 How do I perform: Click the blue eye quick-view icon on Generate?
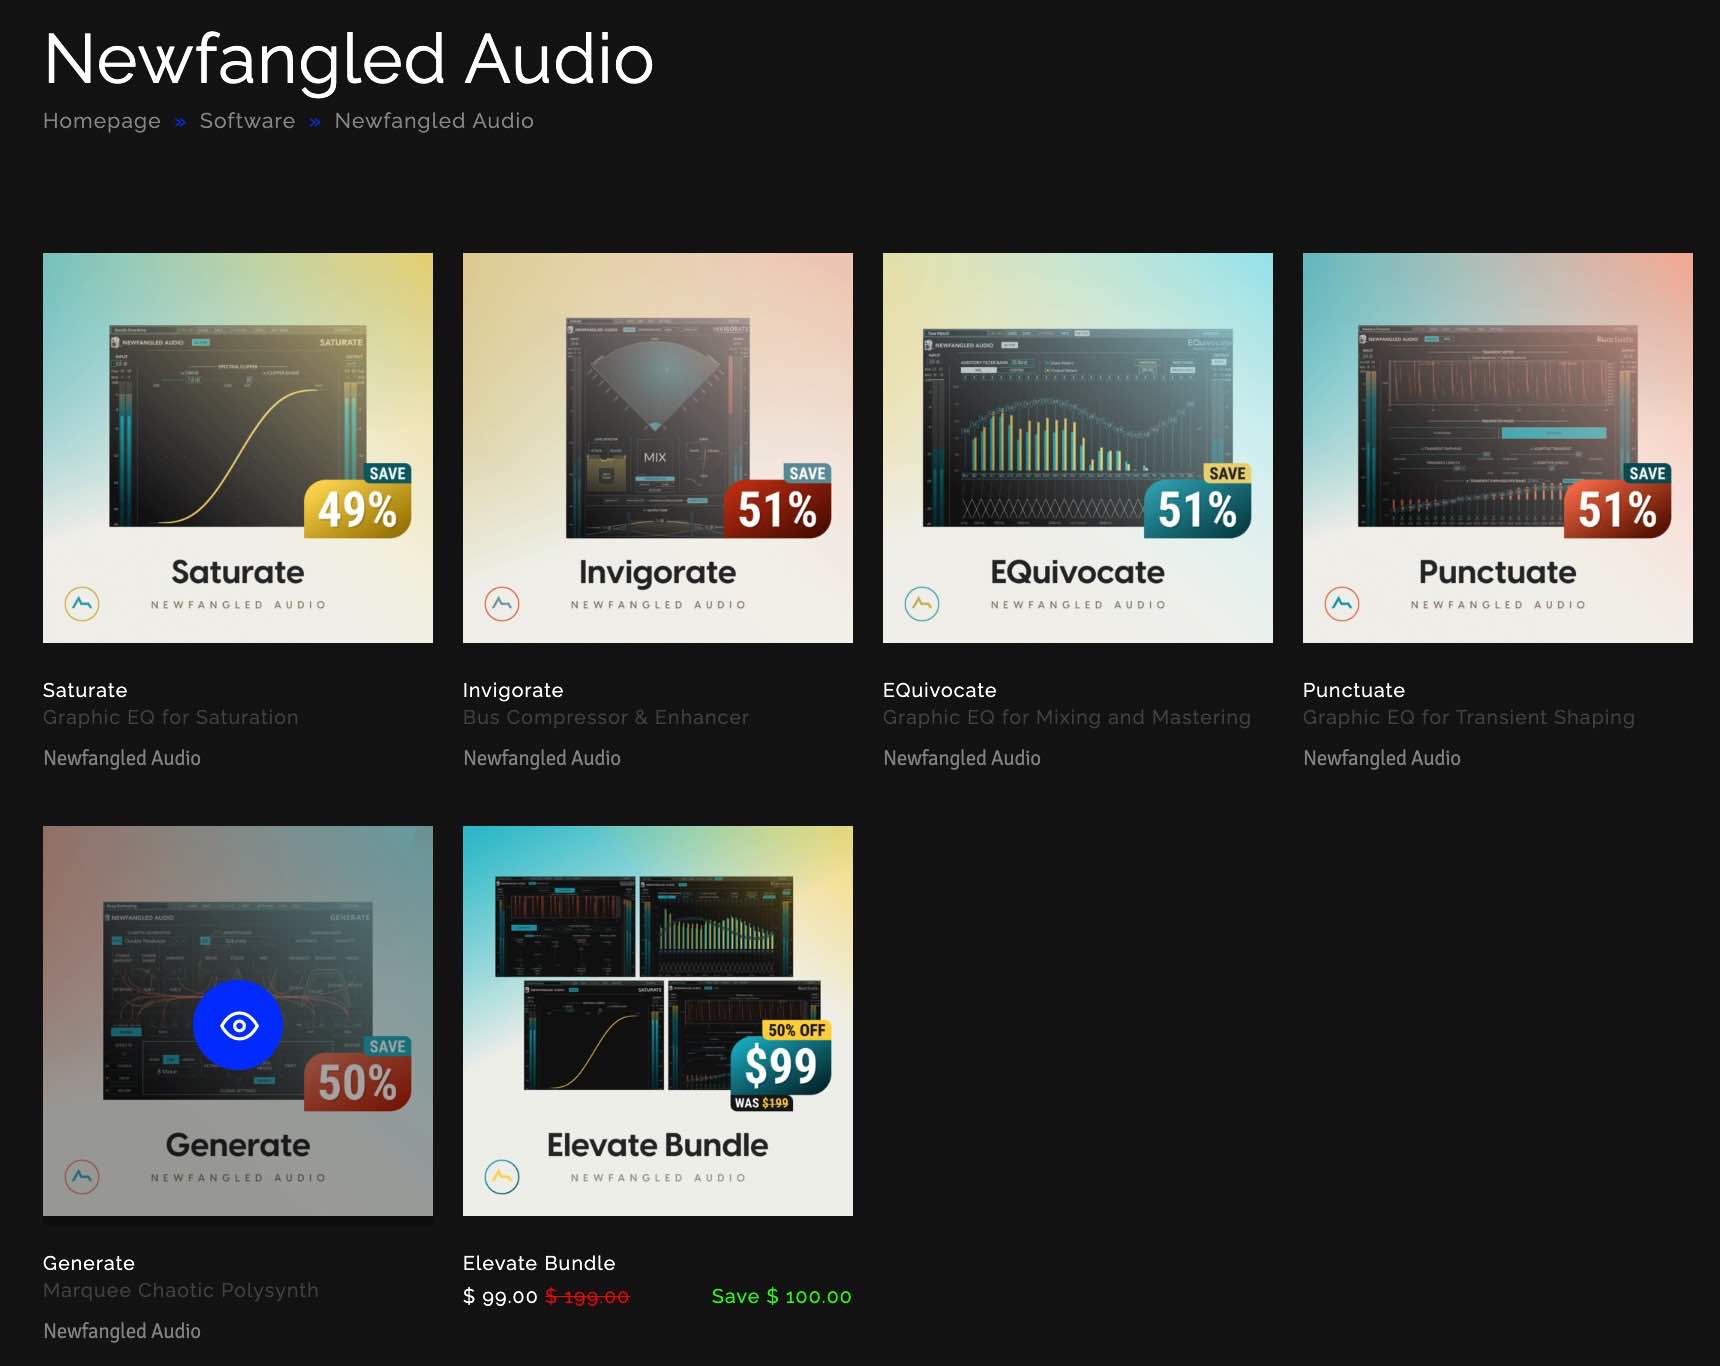coord(239,1025)
